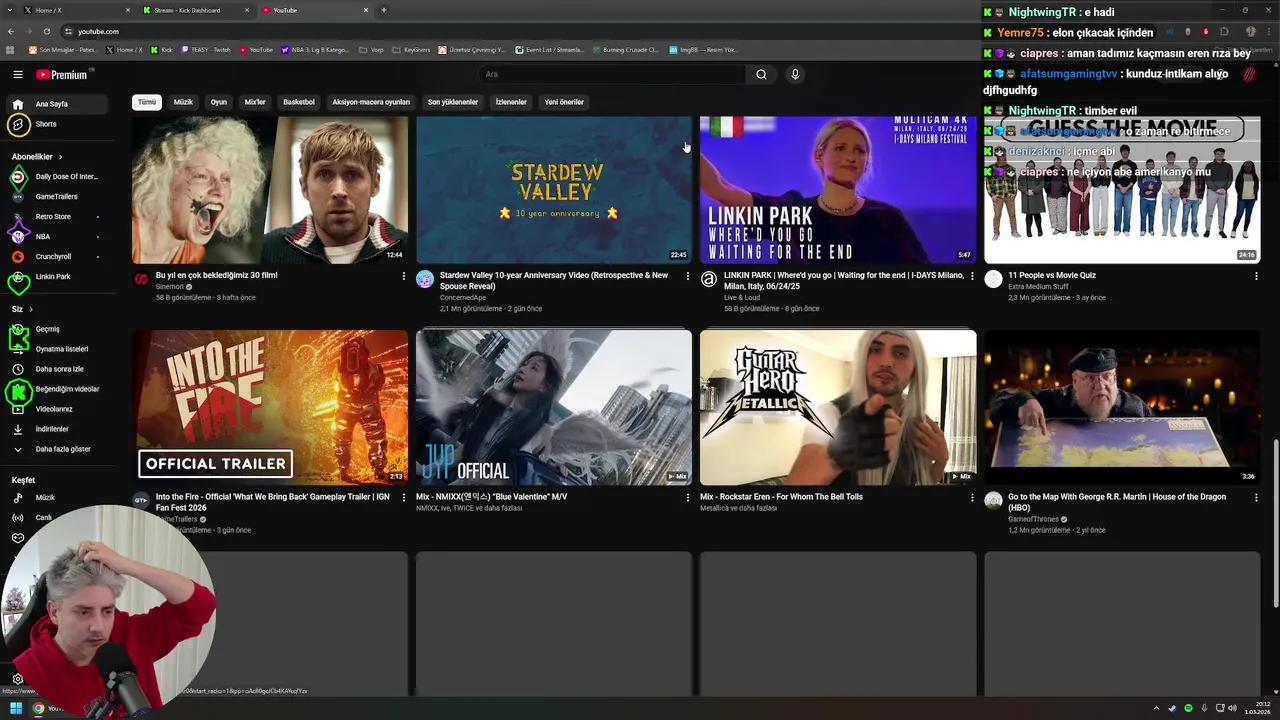This screenshot has width=1280, height=720.
Task: Open the GameTrailers subscription
Action: coord(56,197)
